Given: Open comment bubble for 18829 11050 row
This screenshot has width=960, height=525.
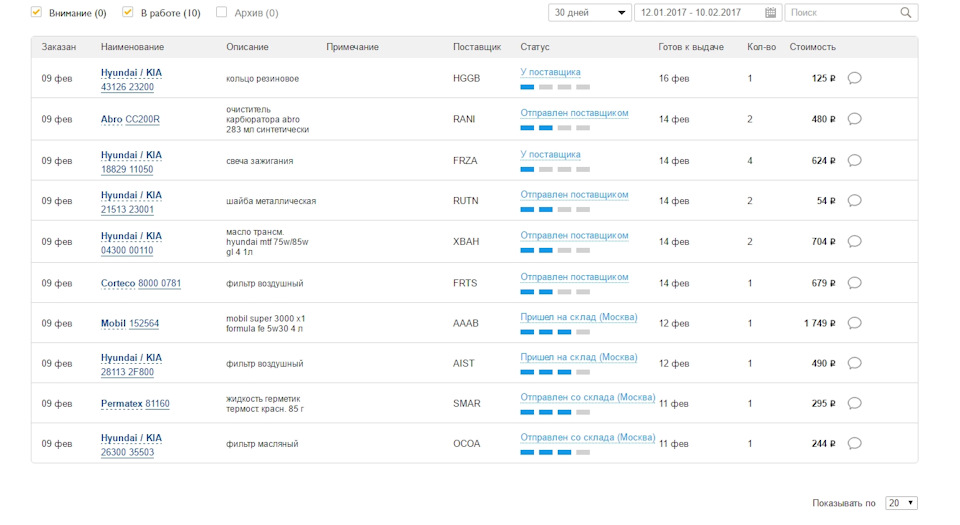Looking at the screenshot, I should 855,160.
